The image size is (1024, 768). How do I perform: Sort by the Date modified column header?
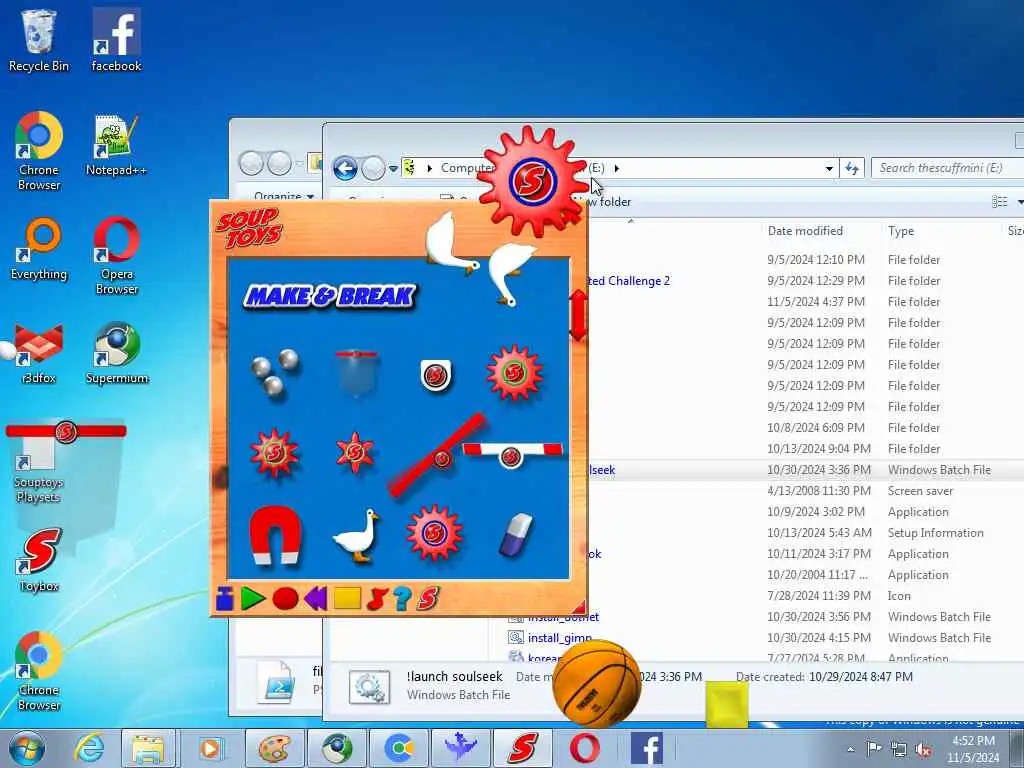coord(805,231)
